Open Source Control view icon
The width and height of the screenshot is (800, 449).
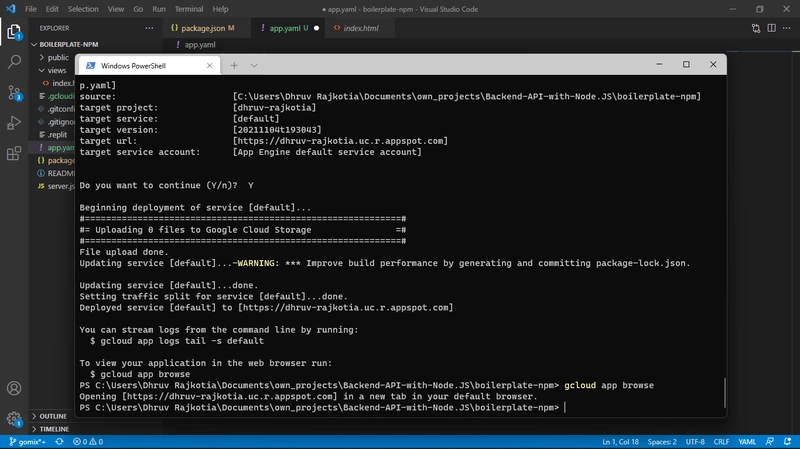click(14, 92)
